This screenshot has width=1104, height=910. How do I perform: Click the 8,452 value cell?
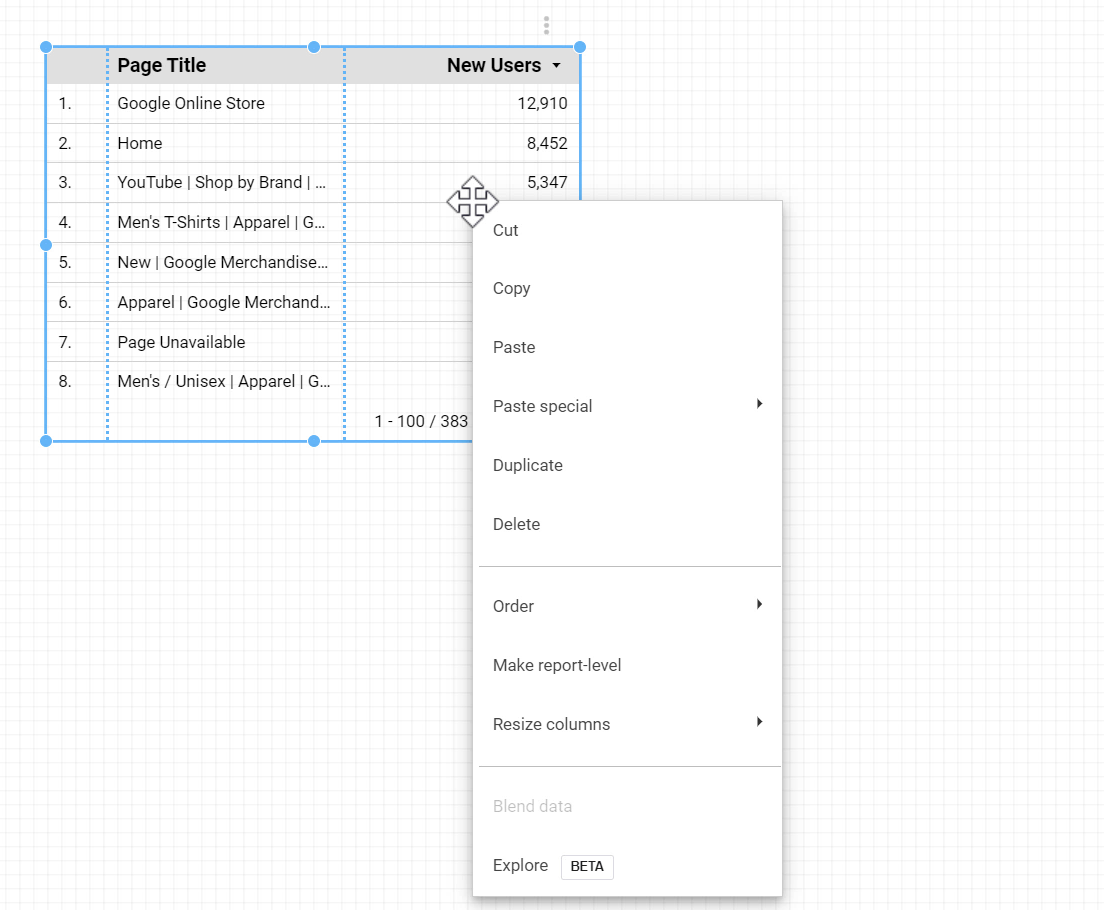(547, 144)
